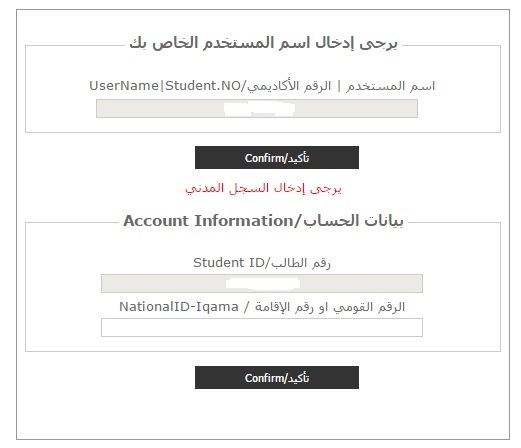Click the "NationalID-Iqama" English label

pos(179,307)
